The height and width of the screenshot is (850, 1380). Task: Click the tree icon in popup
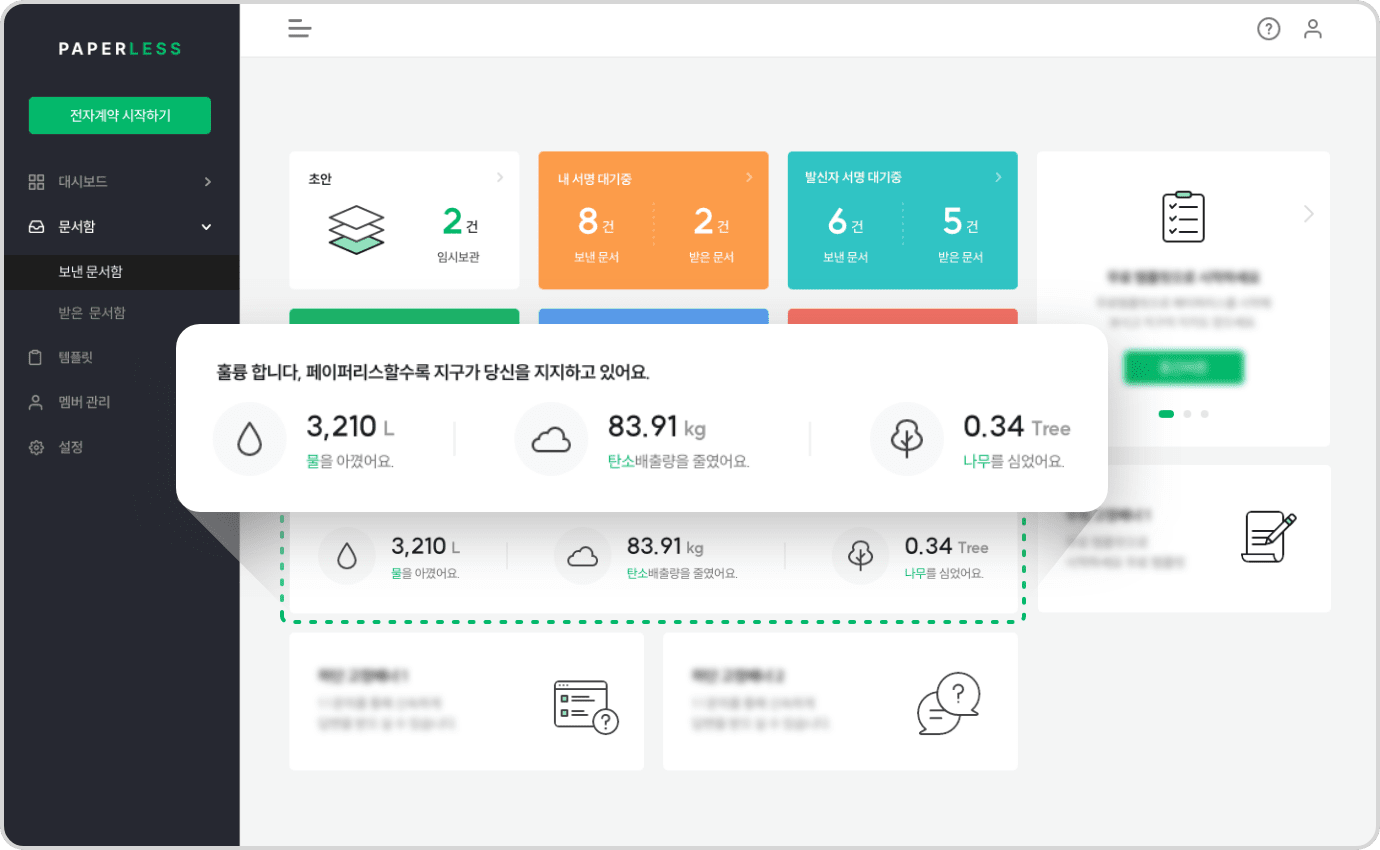click(x=906, y=439)
